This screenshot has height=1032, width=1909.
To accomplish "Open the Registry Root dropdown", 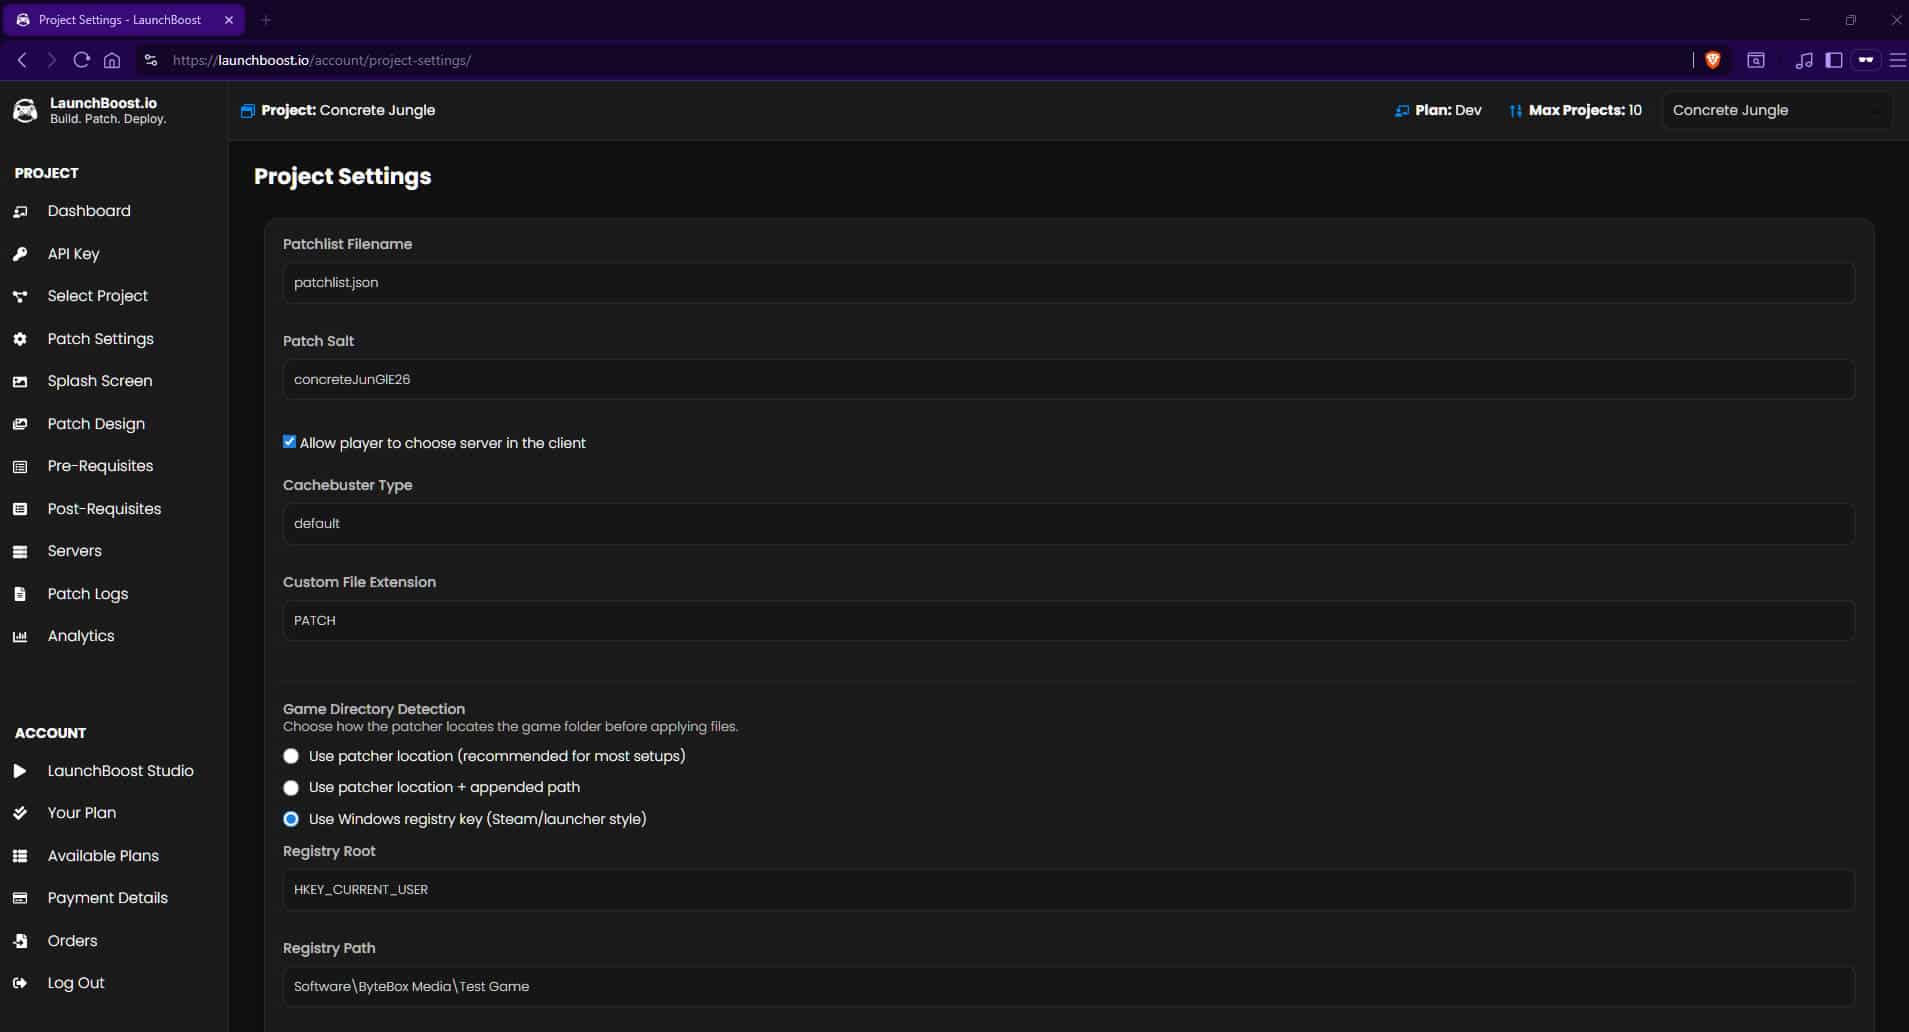I will (x=1068, y=890).
